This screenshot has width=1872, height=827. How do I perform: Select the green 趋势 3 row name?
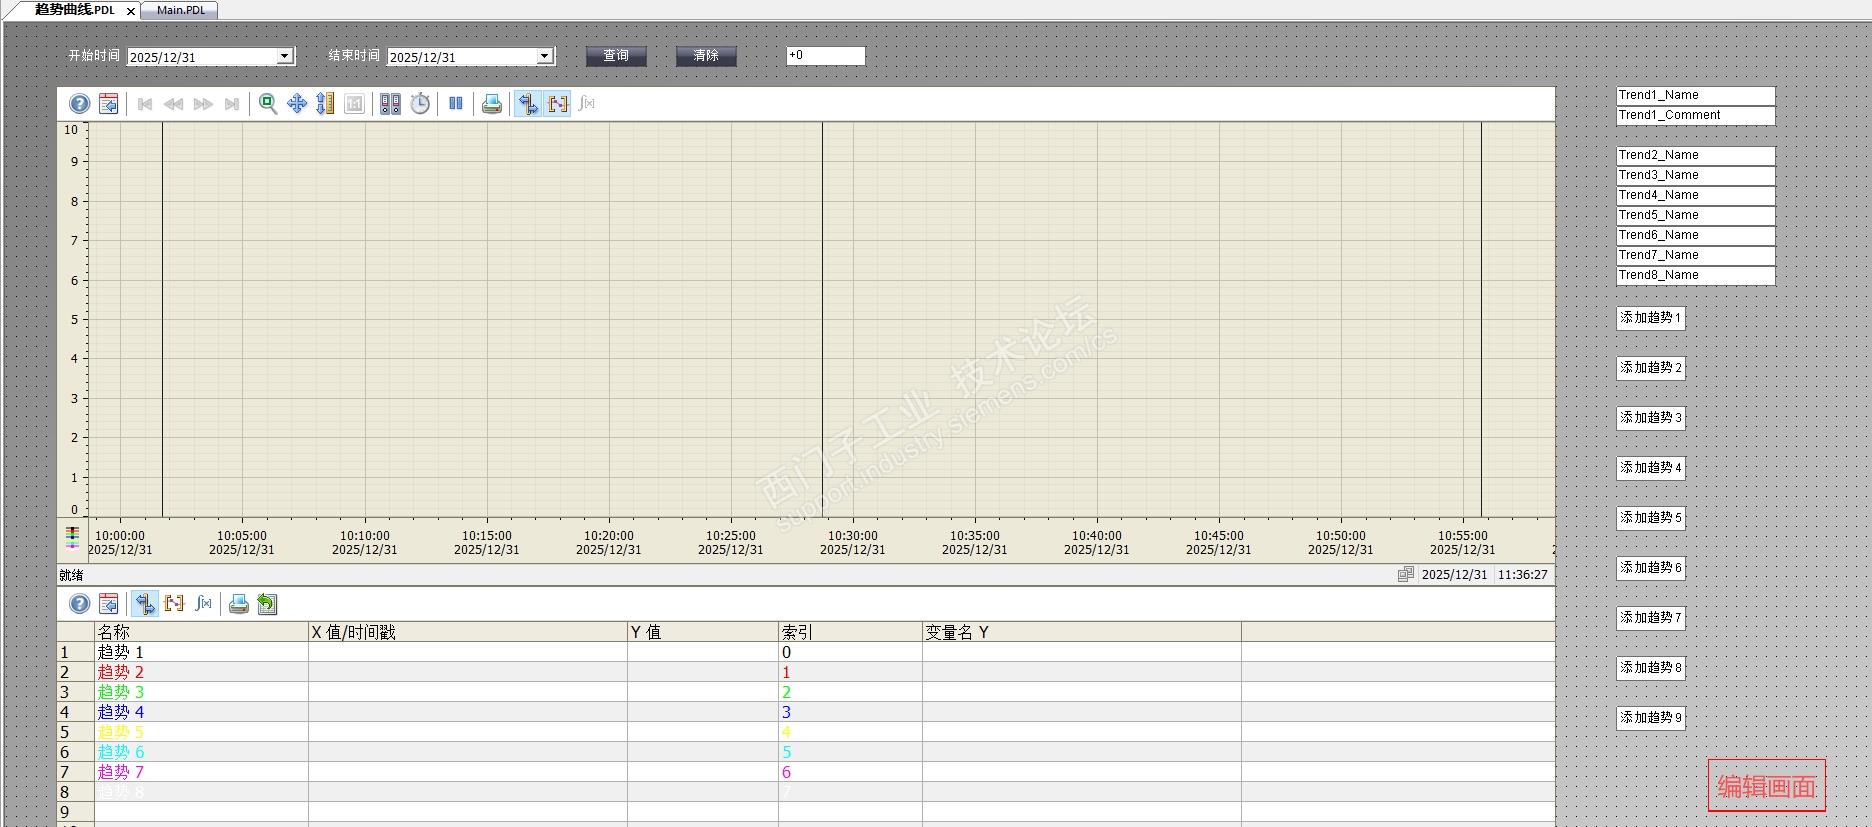pos(120,692)
